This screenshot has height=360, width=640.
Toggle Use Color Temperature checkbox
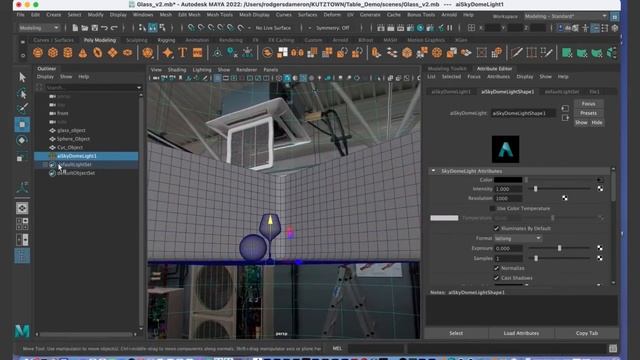point(493,209)
